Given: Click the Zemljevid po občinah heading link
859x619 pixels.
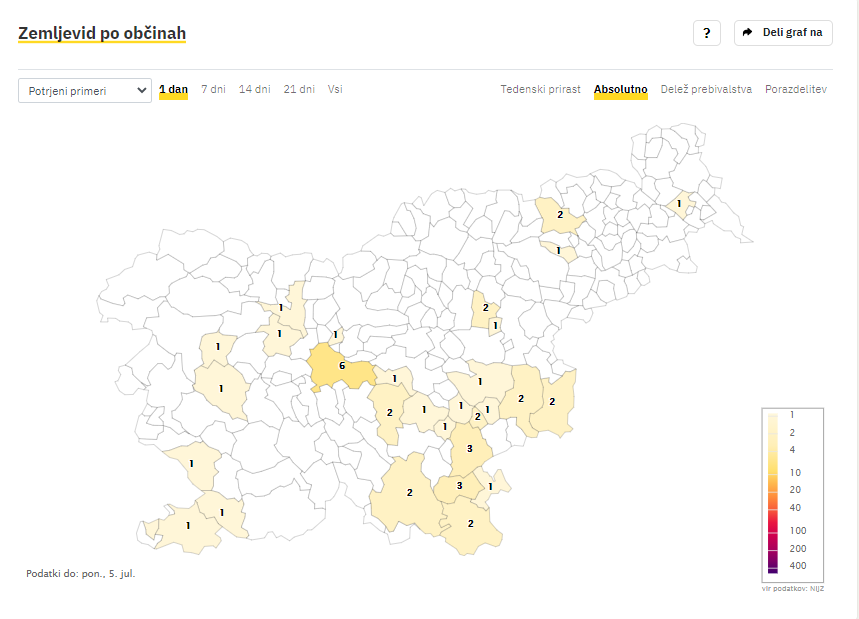Looking at the screenshot, I should pos(102,33).
